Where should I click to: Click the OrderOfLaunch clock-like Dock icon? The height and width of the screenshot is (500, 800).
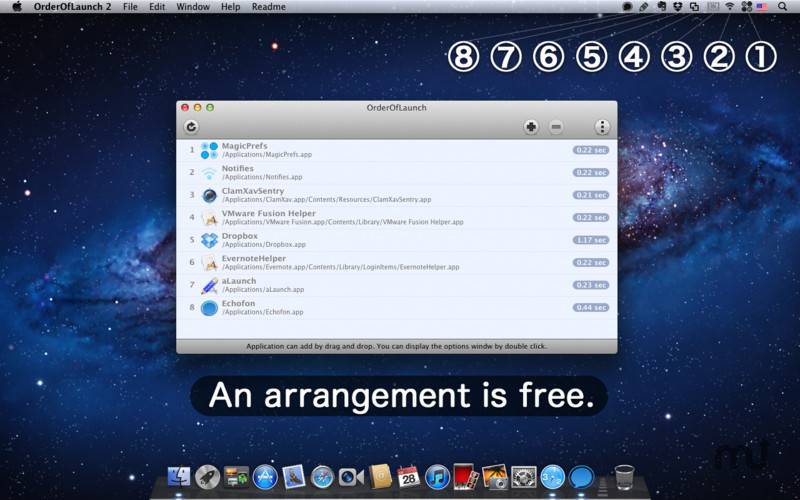point(553,477)
